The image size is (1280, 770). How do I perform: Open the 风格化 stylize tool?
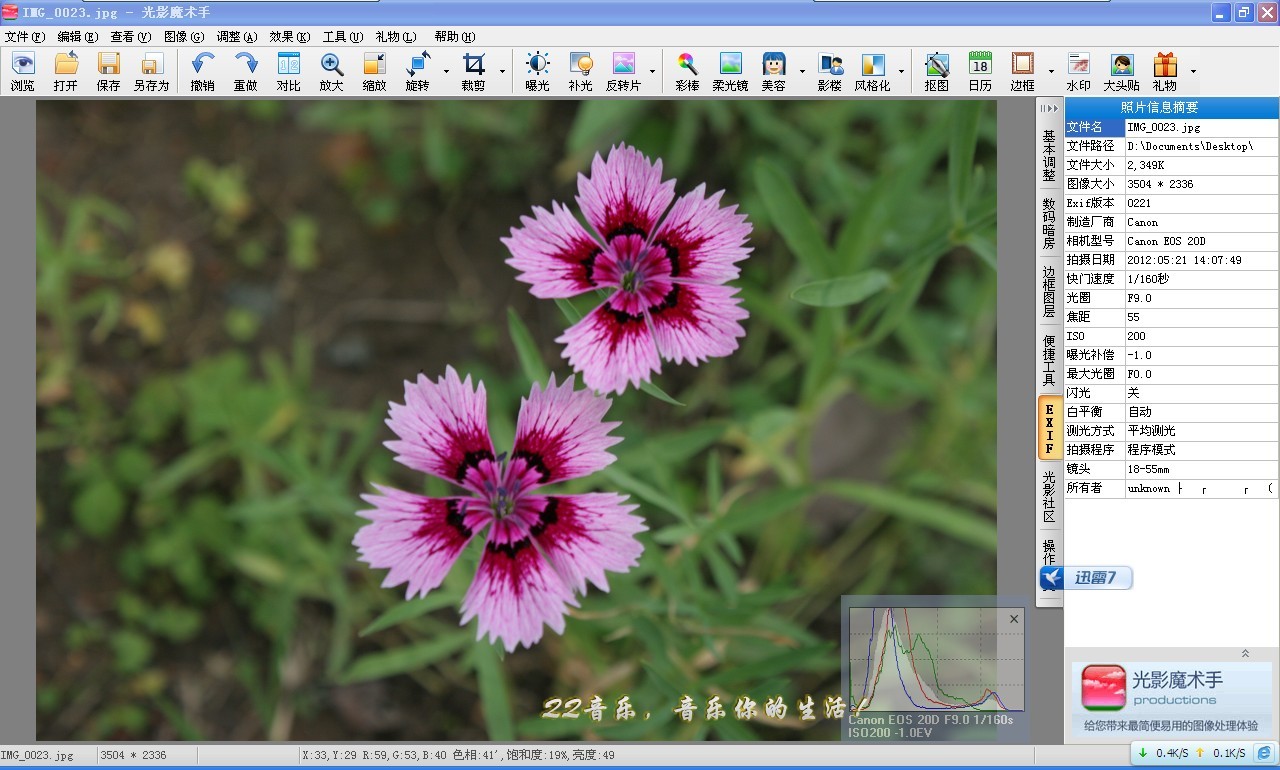coord(872,72)
